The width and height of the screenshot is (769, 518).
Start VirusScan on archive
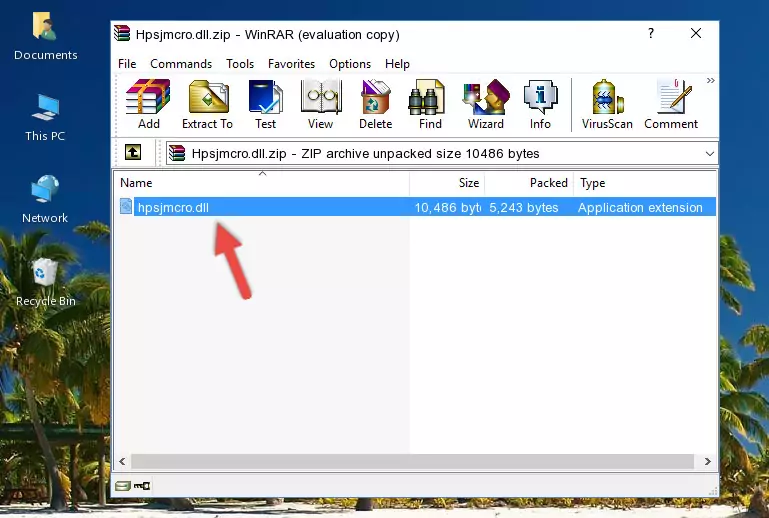607,104
